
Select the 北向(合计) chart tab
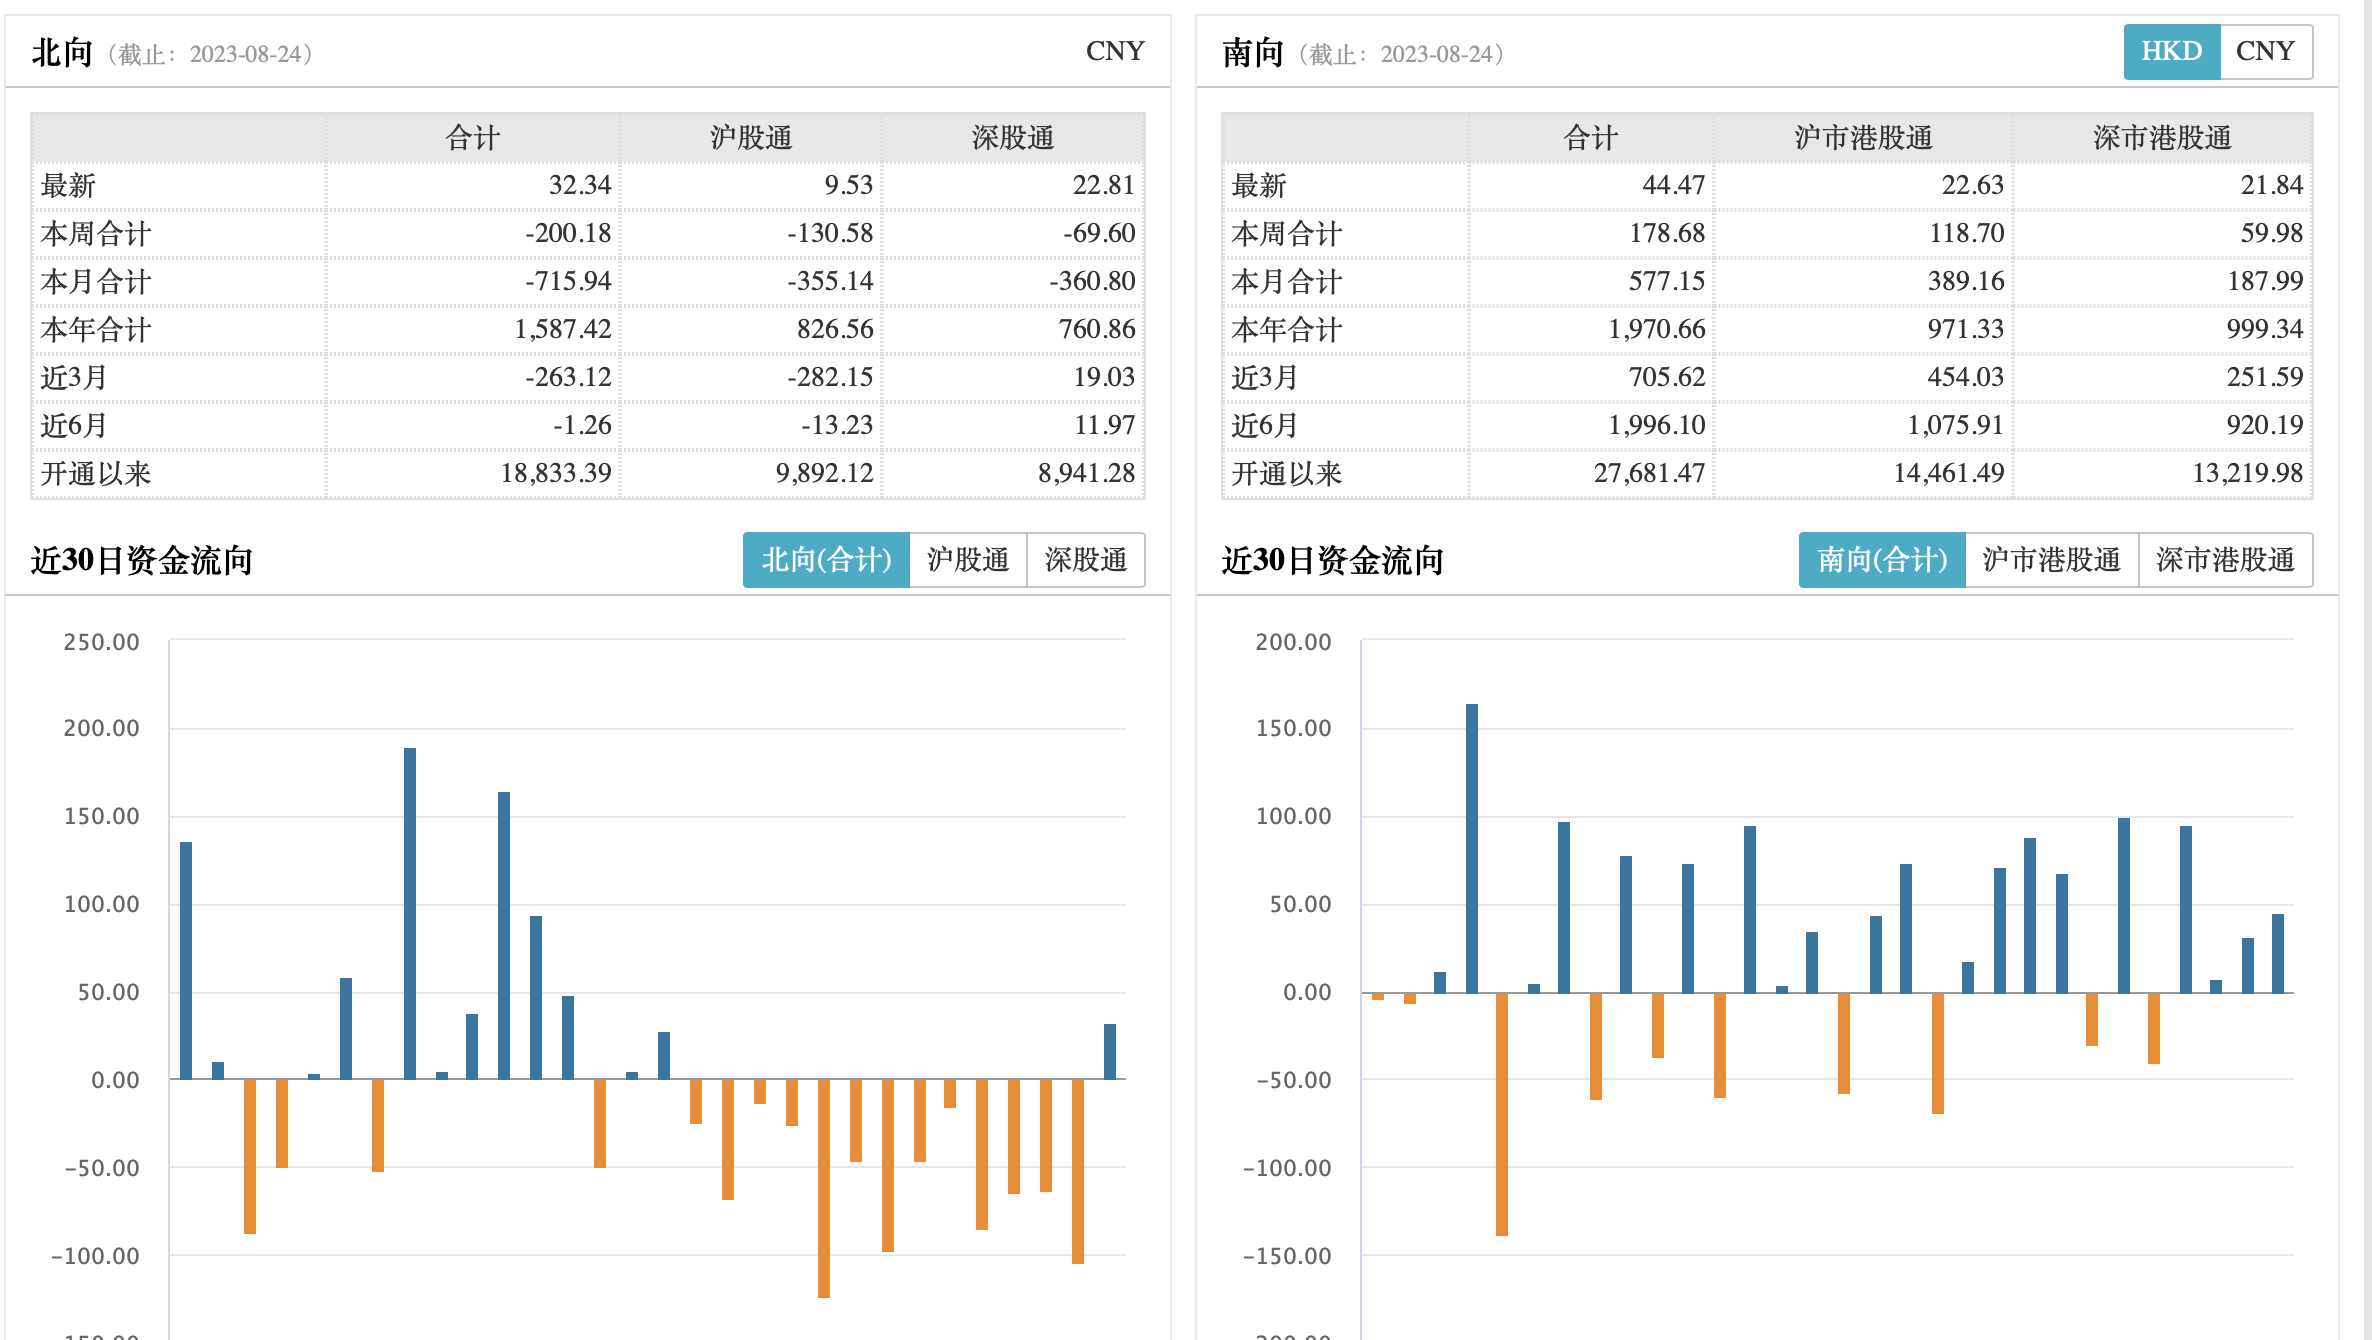pyautogui.click(x=826, y=560)
